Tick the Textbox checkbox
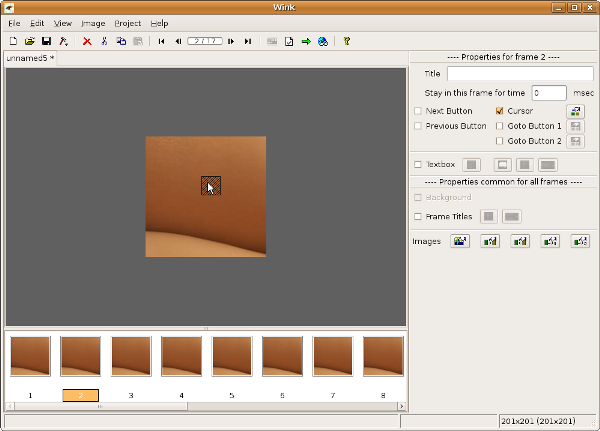600x431 pixels. click(418, 164)
